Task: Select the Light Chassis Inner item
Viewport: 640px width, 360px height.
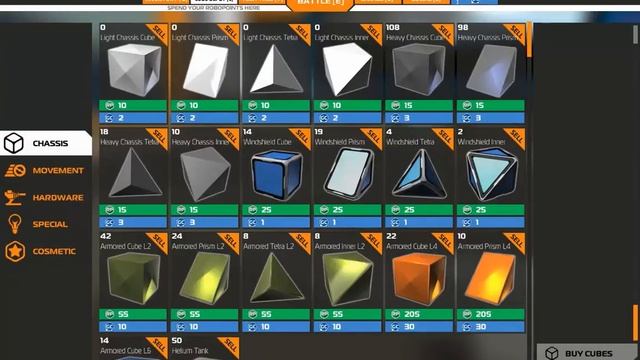Action: pyautogui.click(x=347, y=73)
